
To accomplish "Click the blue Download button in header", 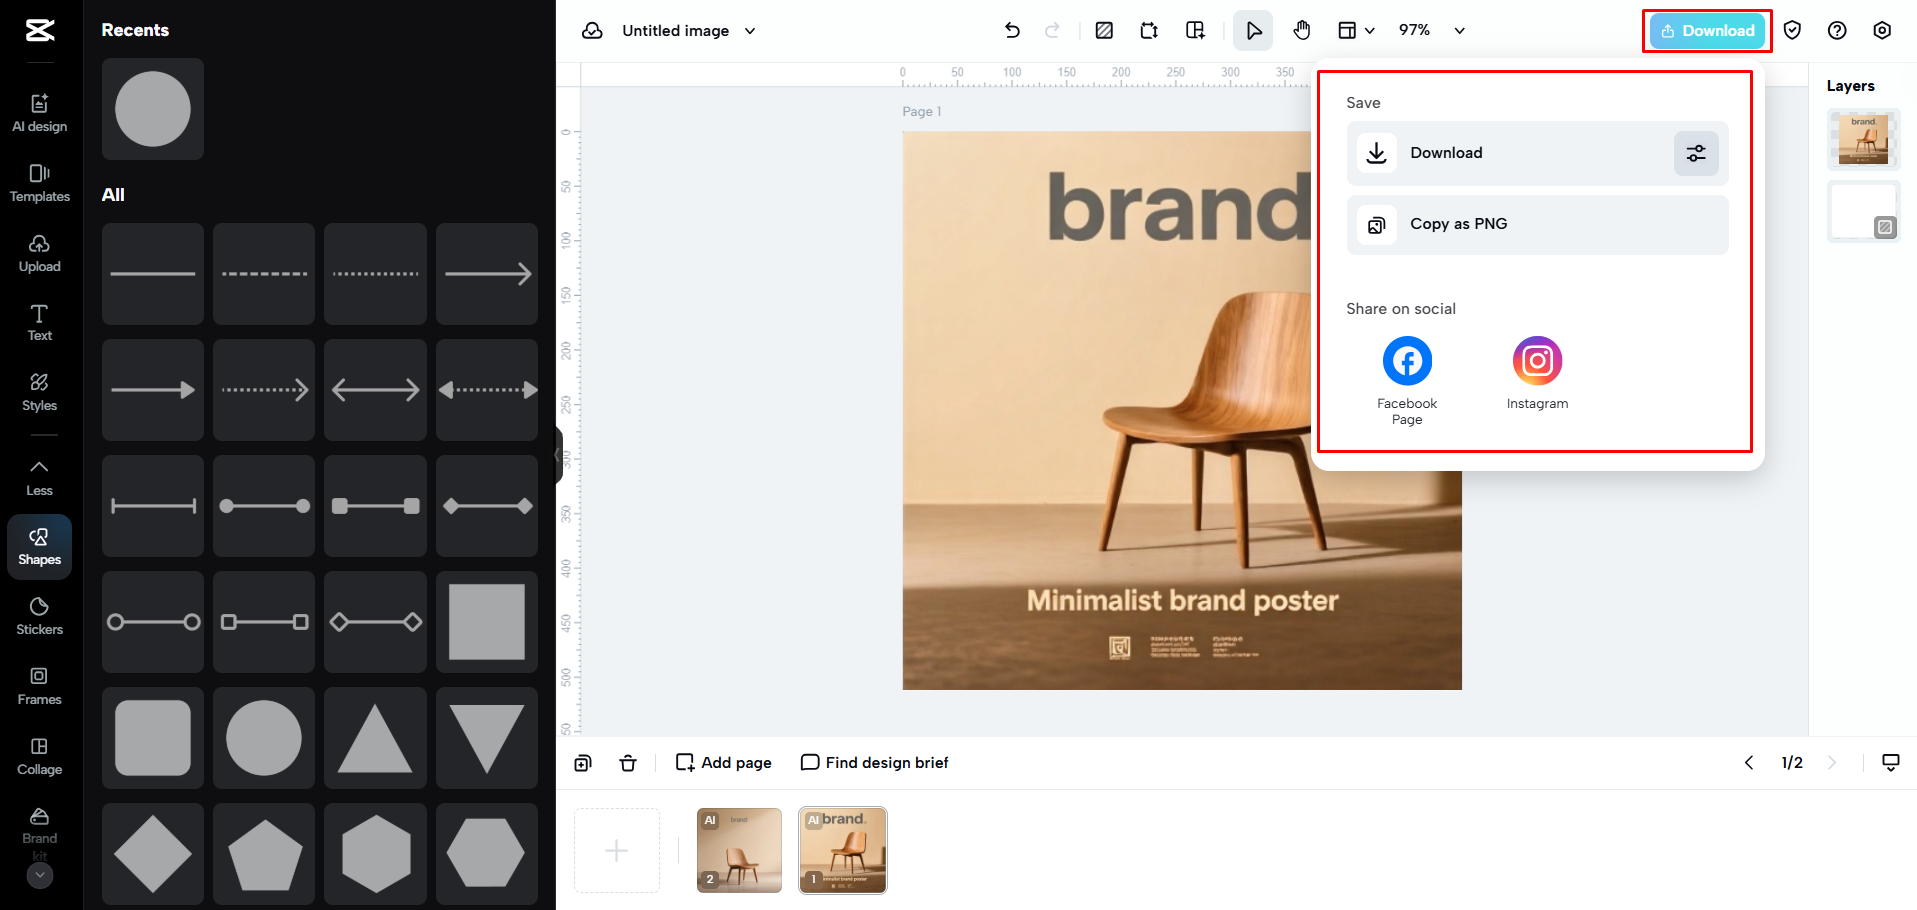I will coord(1708,31).
